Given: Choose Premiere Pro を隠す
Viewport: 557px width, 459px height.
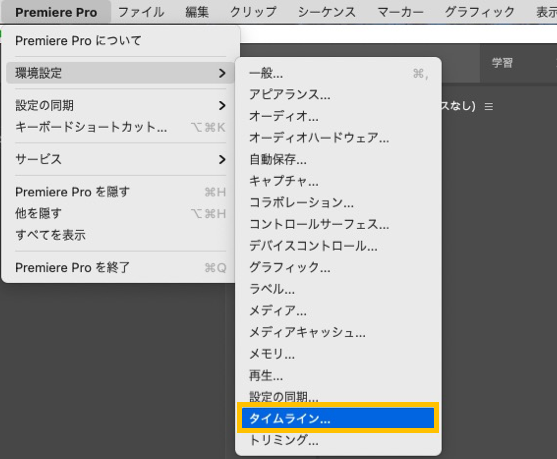Looking at the screenshot, I should tap(120, 192).
